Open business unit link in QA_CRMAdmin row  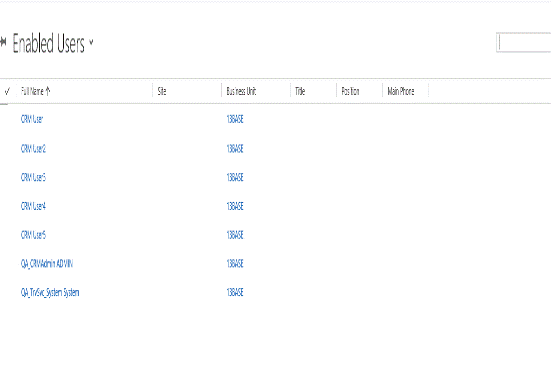point(235,264)
